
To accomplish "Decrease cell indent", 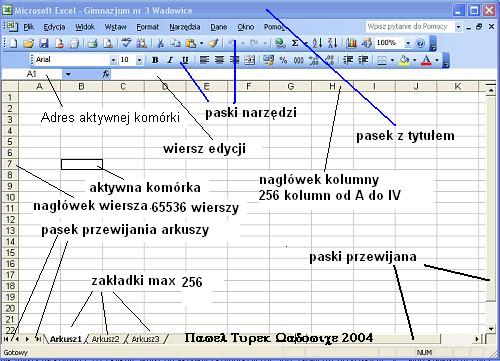I will click(348, 60).
